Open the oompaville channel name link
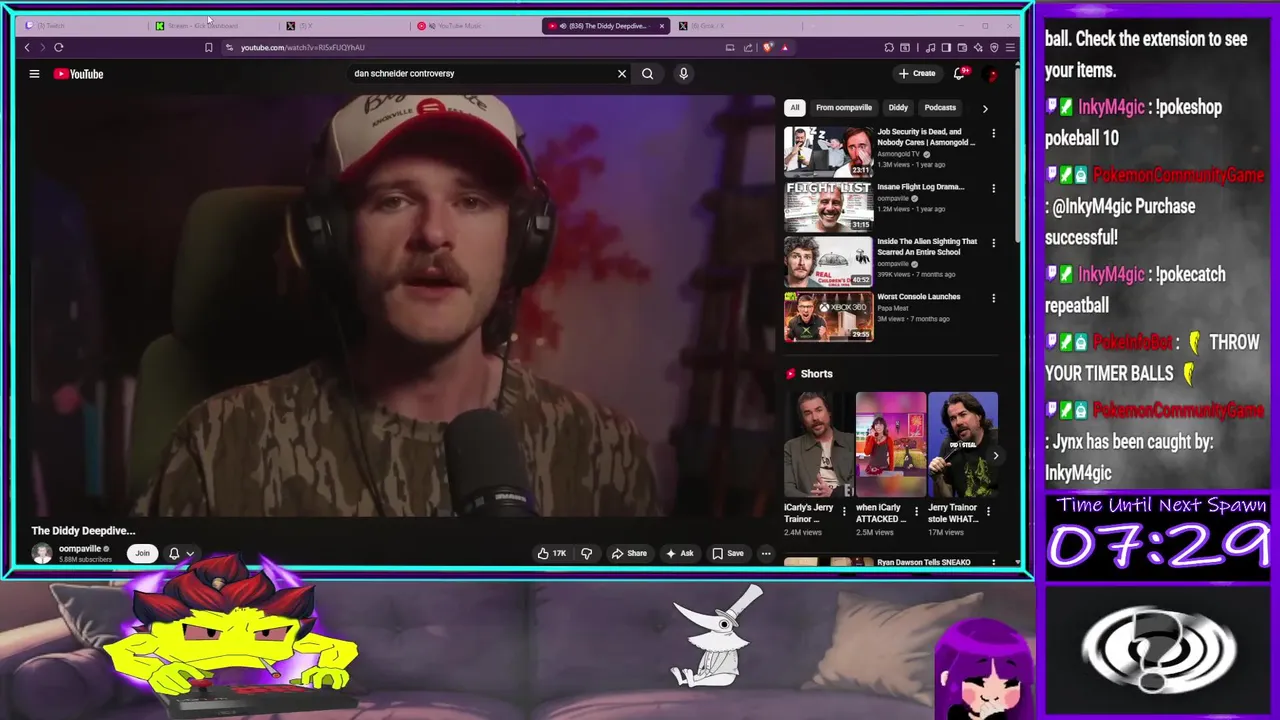Viewport: 1280px width, 720px height. pos(80,549)
